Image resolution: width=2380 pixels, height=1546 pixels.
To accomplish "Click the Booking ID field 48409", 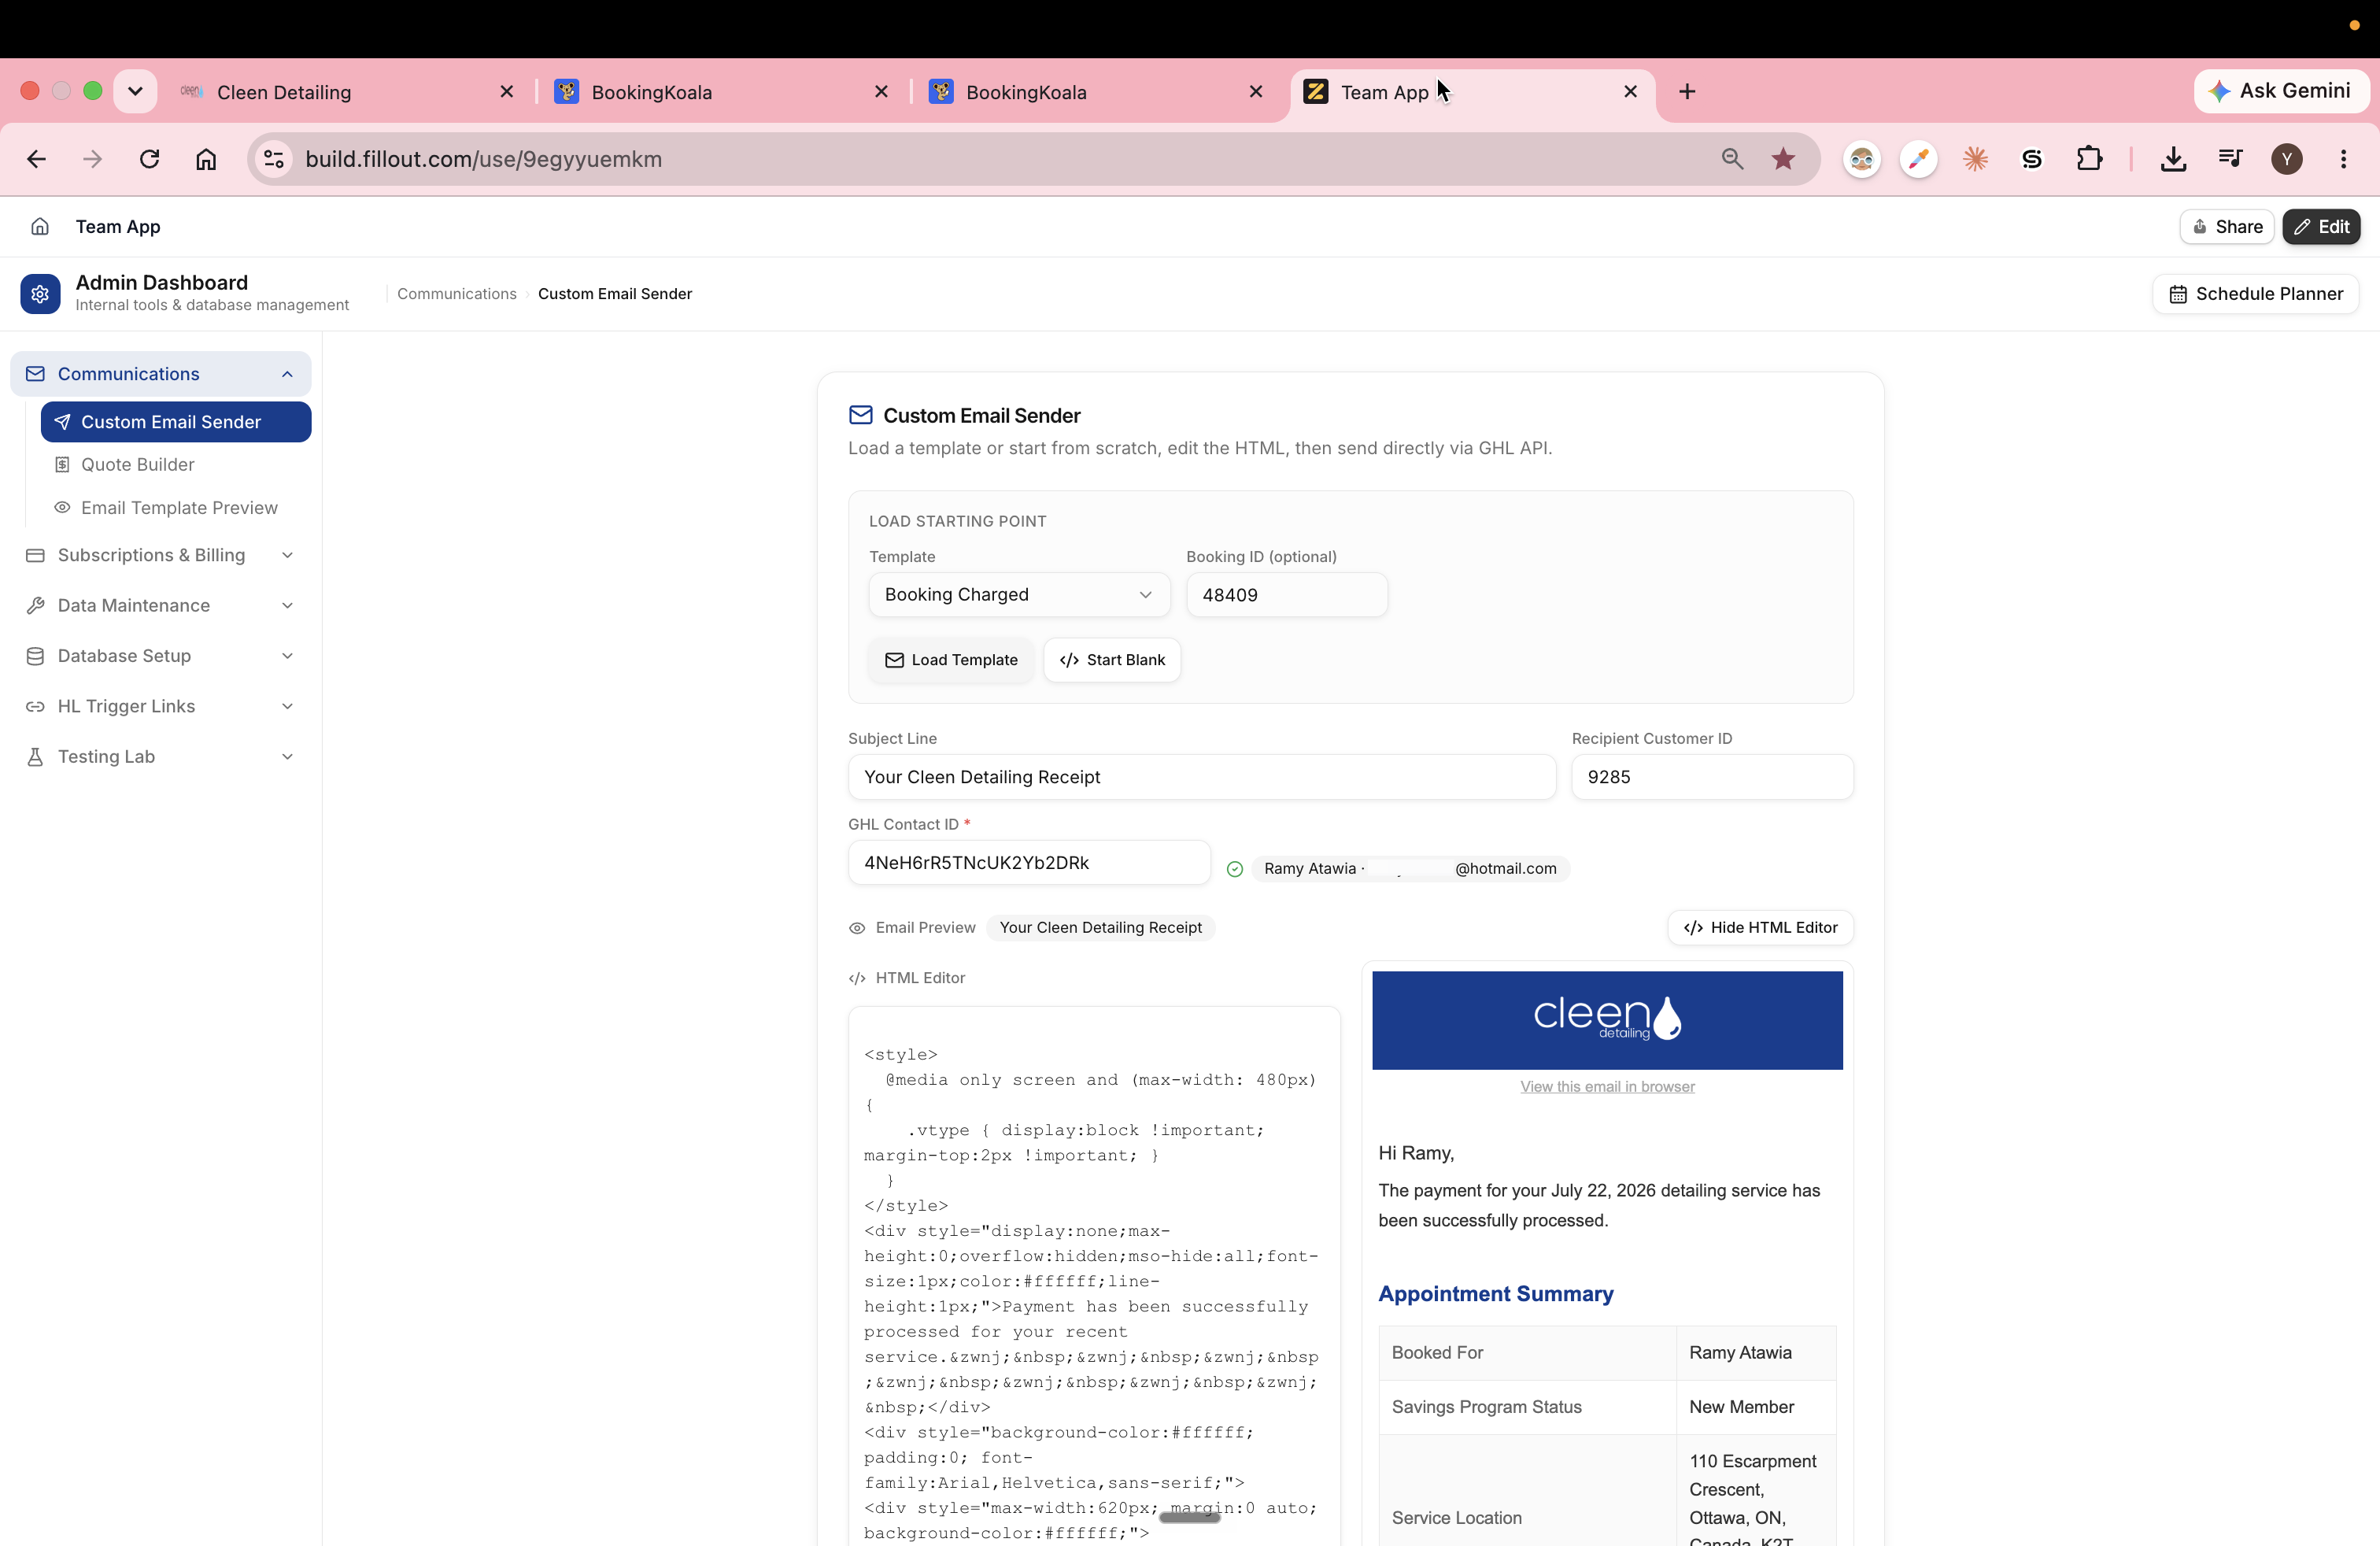I will (1287, 595).
